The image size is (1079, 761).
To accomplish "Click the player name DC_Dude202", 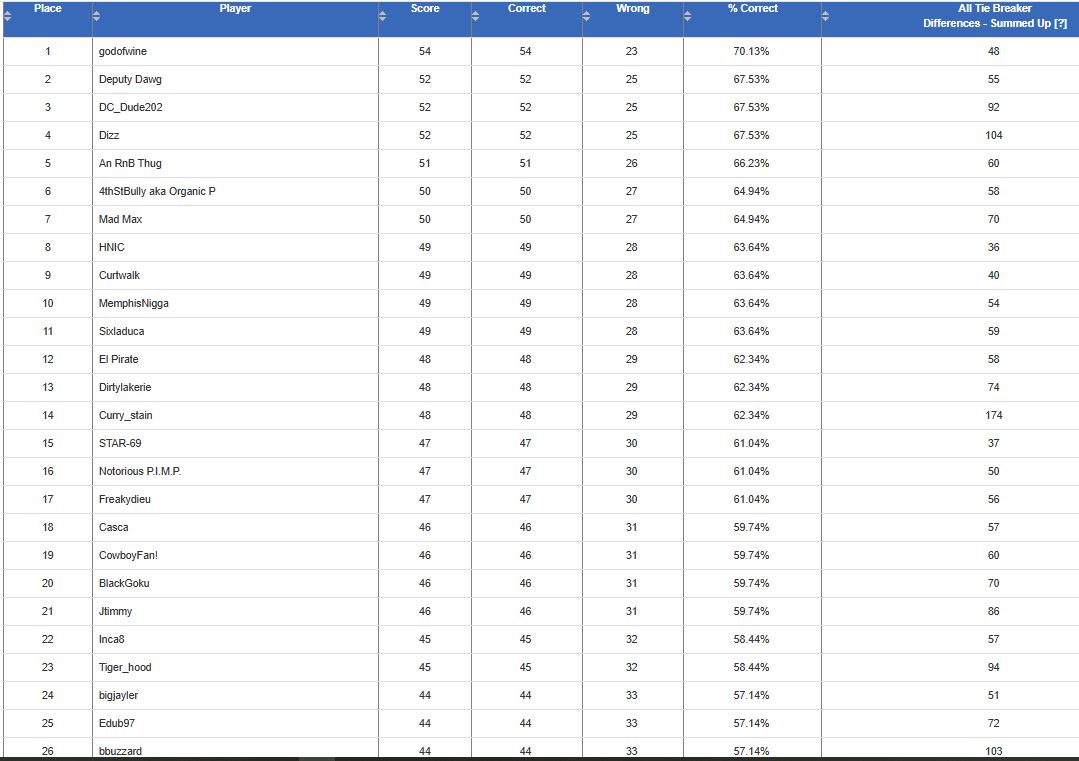I will 130,107.
